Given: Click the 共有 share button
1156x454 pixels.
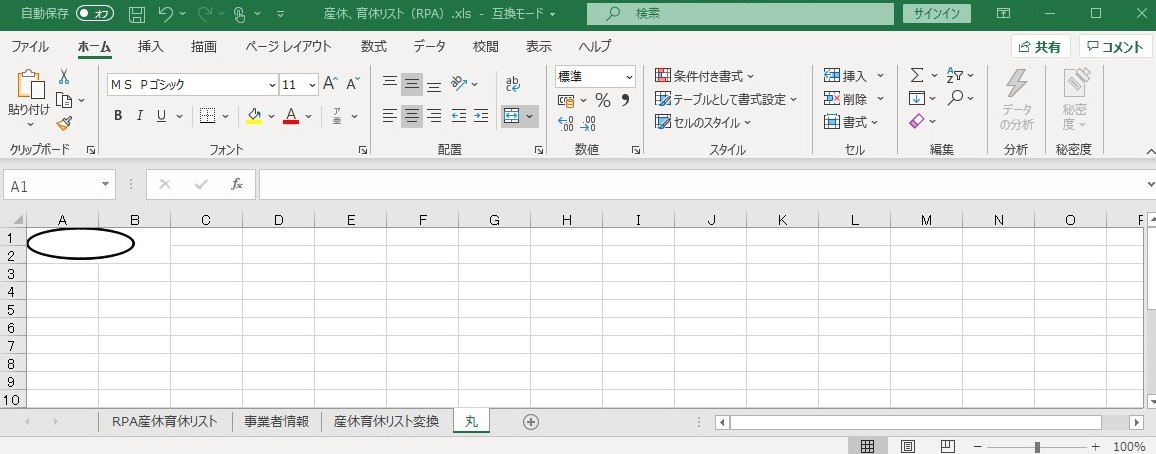Looking at the screenshot, I should (x=1040, y=47).
